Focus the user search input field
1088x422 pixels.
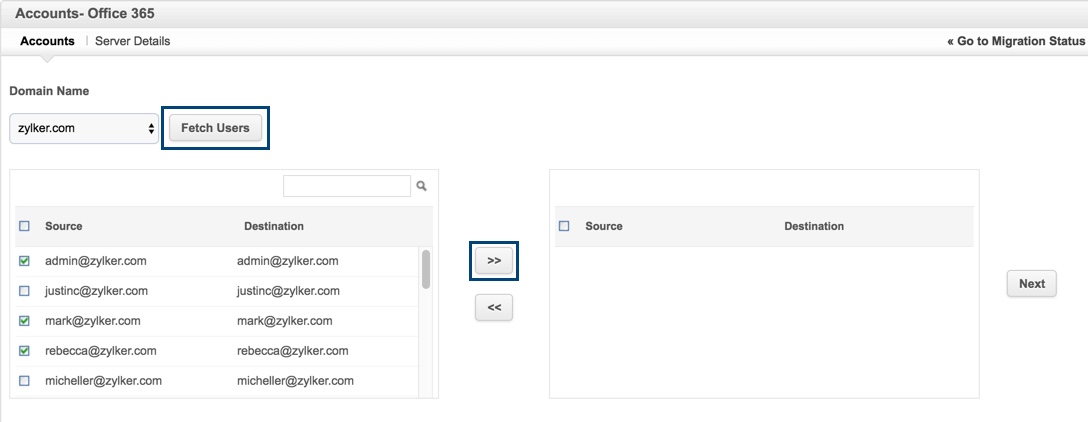point(347,186)
